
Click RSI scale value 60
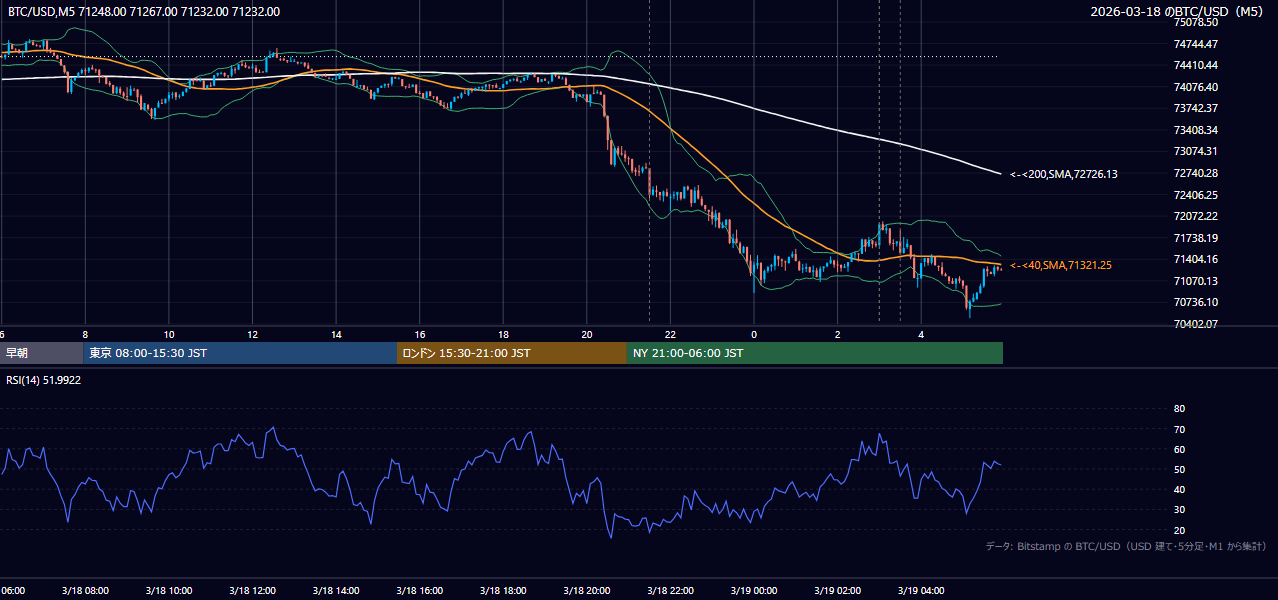click(1179, 449)
